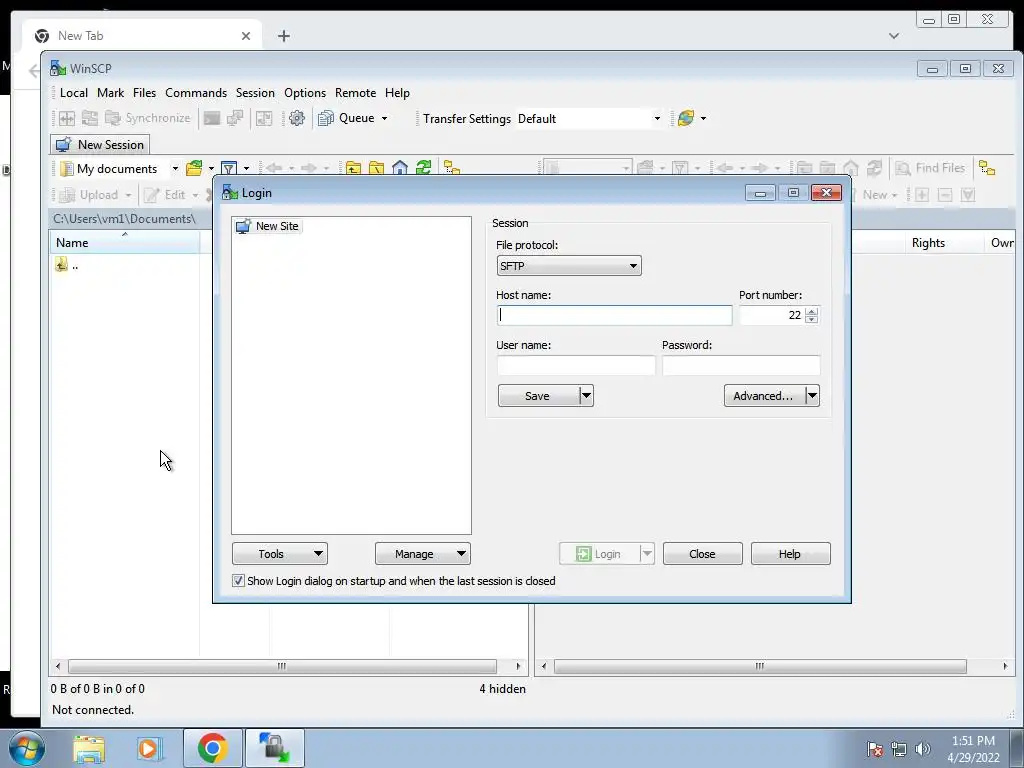Toggle remote directory tree icon

[987, 168]
